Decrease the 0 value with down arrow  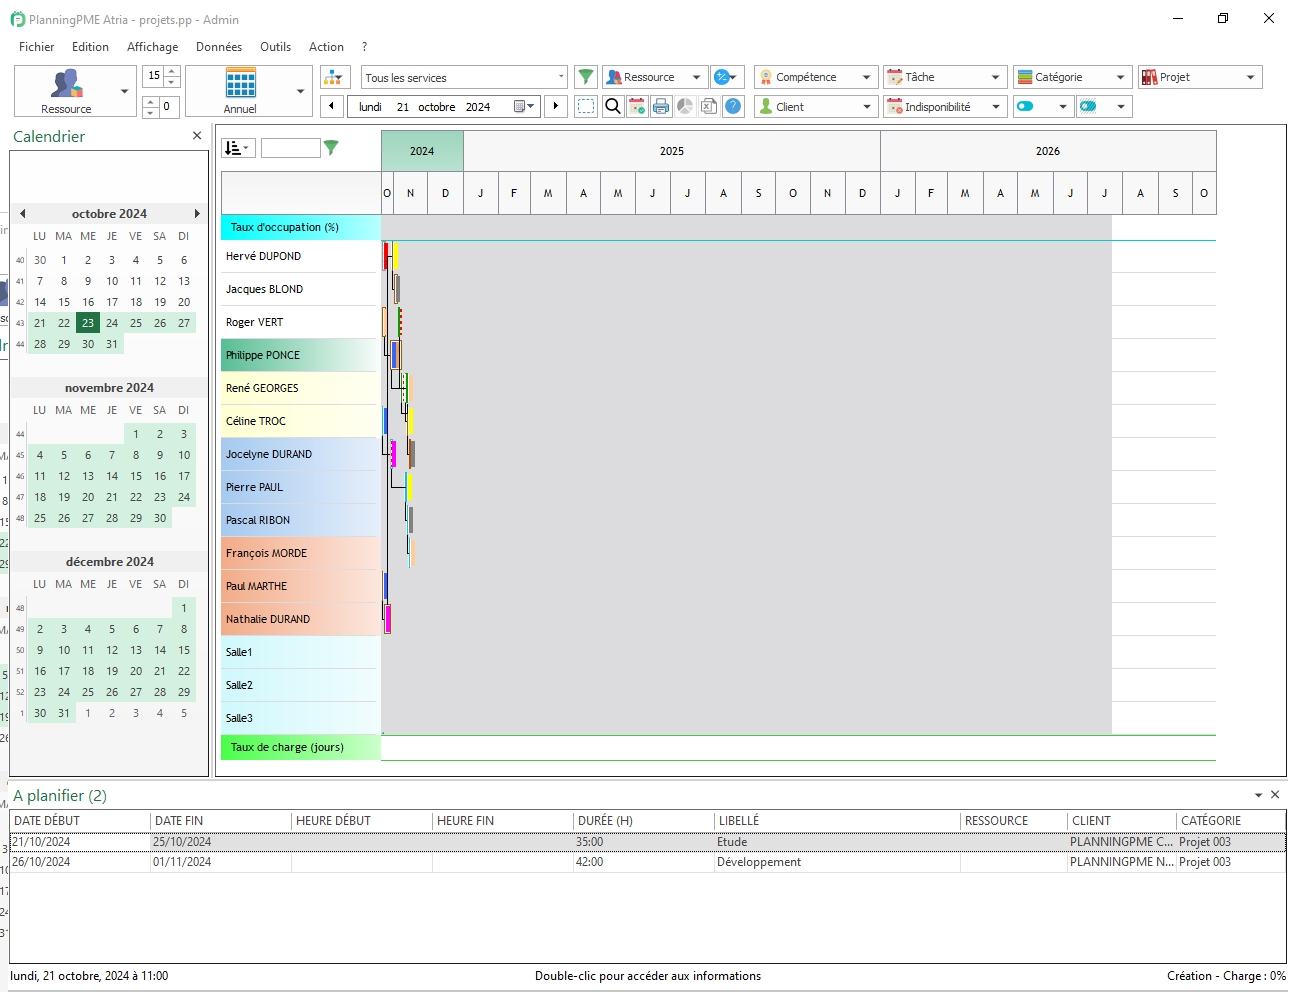150,111
